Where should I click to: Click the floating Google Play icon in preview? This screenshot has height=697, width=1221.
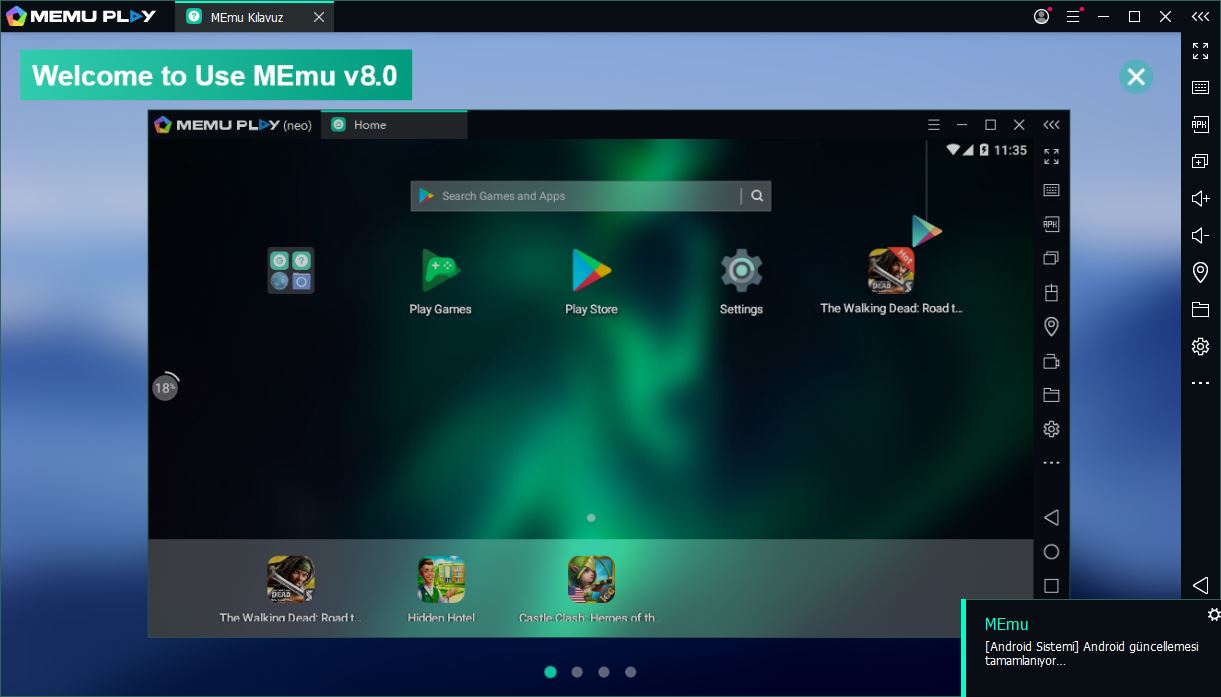(x=927, y=231)
